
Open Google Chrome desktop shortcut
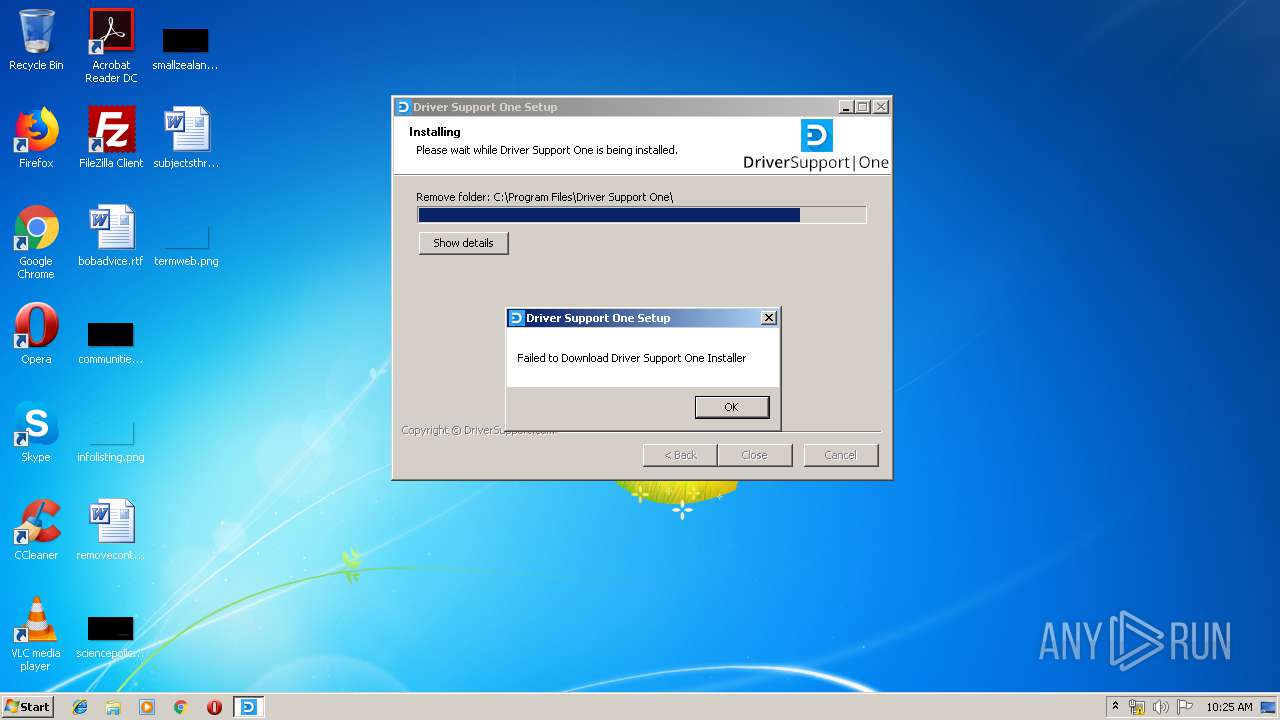pos(36,243)
